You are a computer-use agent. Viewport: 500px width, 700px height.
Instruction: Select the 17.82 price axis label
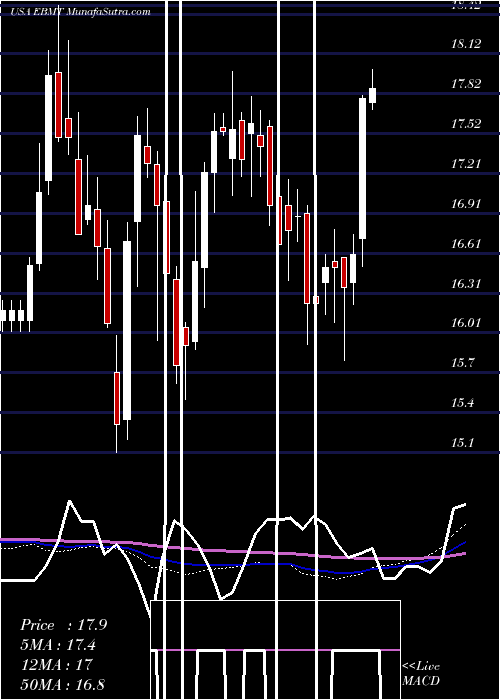pos(466,83)
